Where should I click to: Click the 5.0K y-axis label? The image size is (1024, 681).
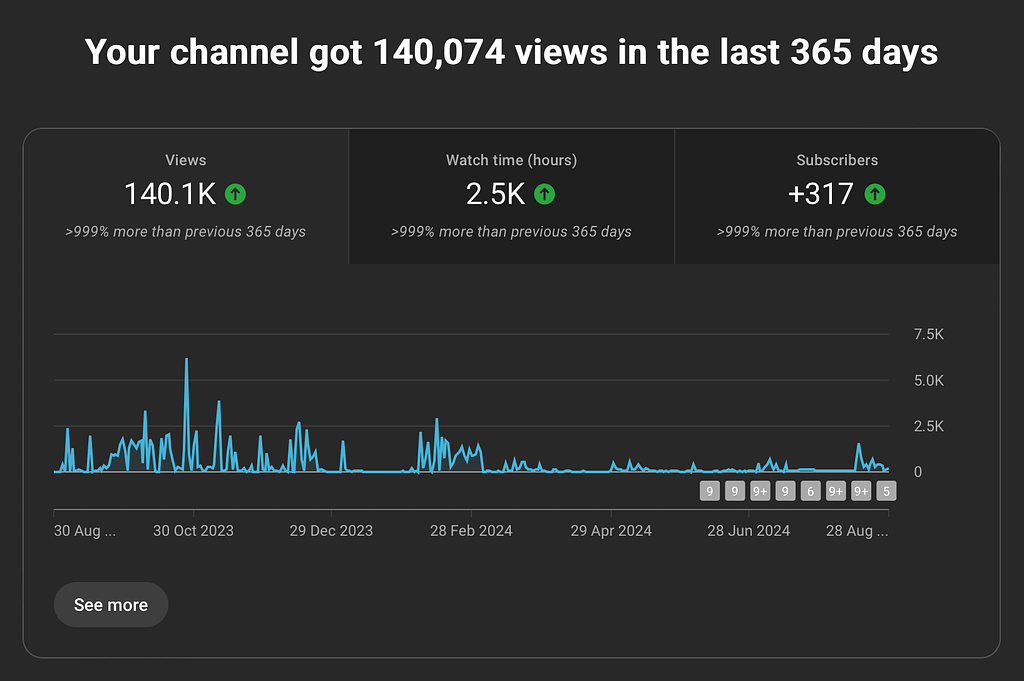(x=929, y=380)
